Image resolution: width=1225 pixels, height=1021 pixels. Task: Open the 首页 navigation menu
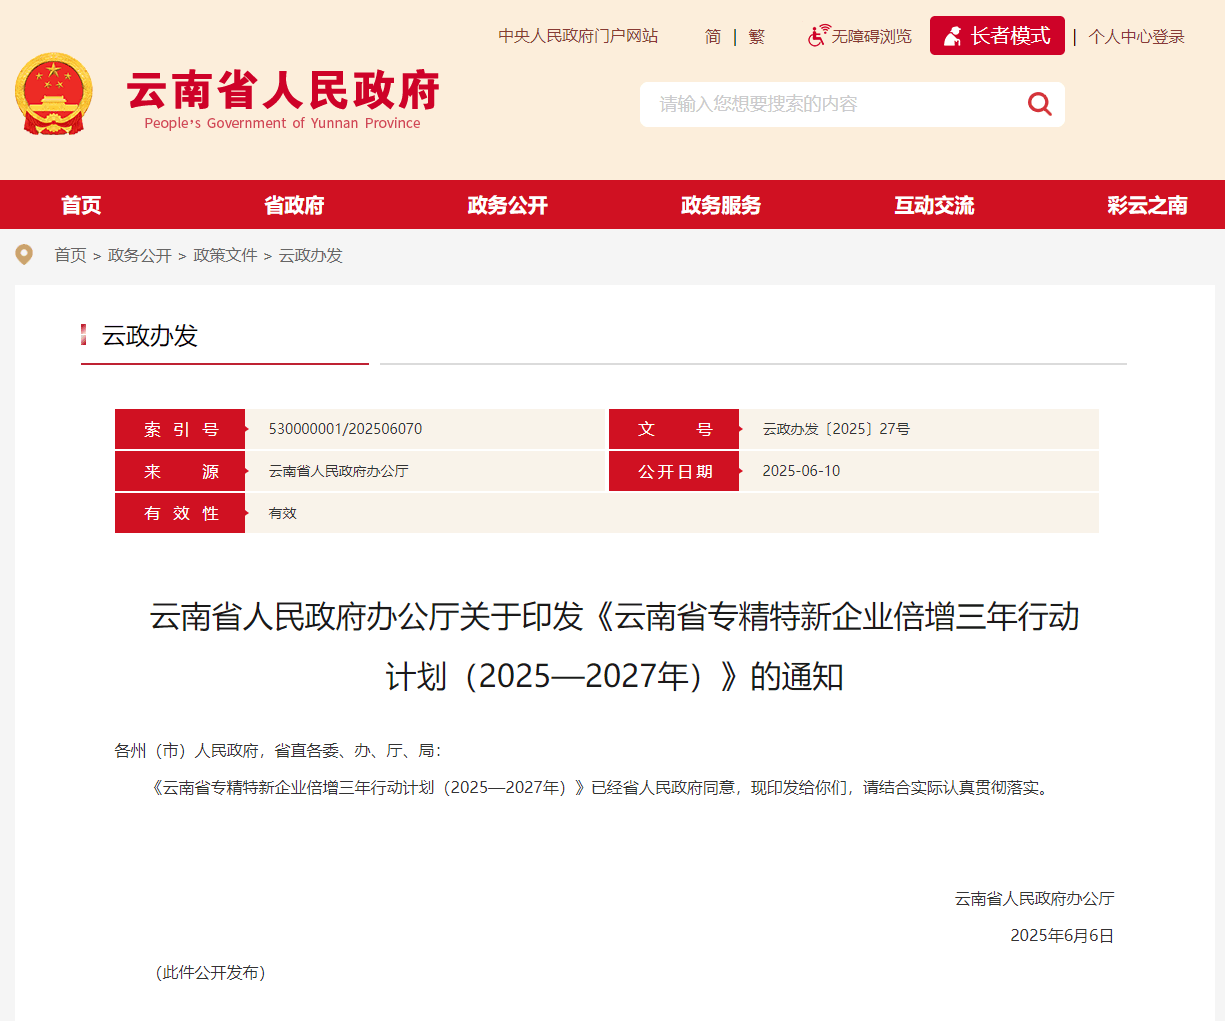pyautogui.click(x=81, y=205)
